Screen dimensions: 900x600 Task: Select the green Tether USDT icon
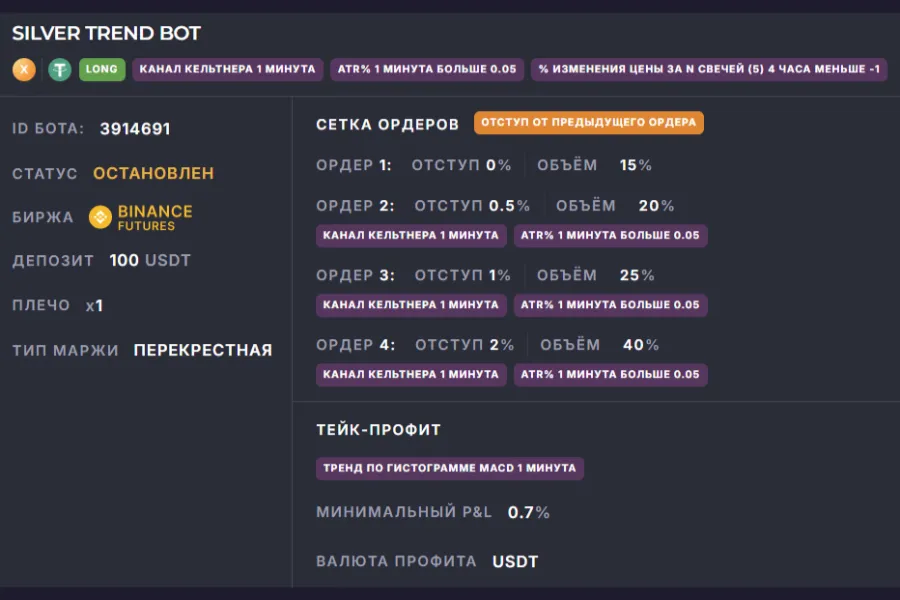click(x=58, y=70)
